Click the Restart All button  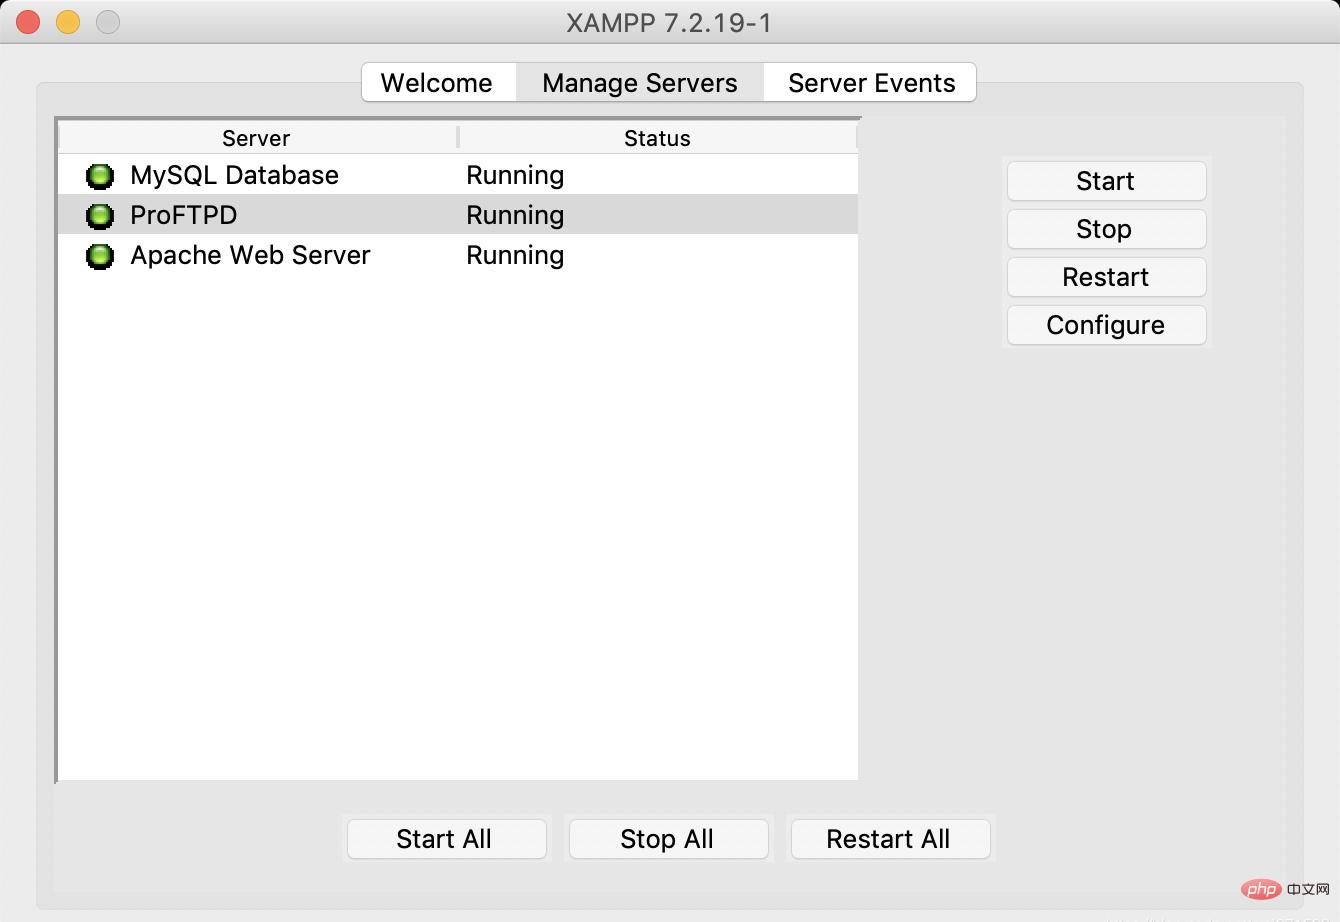[890, 839]
